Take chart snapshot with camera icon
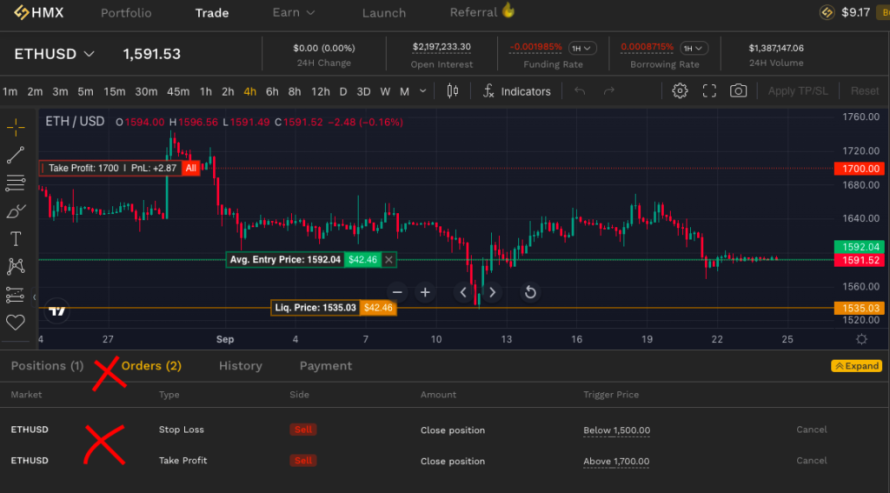Screen dimensions: 890x493 [738, 91]
